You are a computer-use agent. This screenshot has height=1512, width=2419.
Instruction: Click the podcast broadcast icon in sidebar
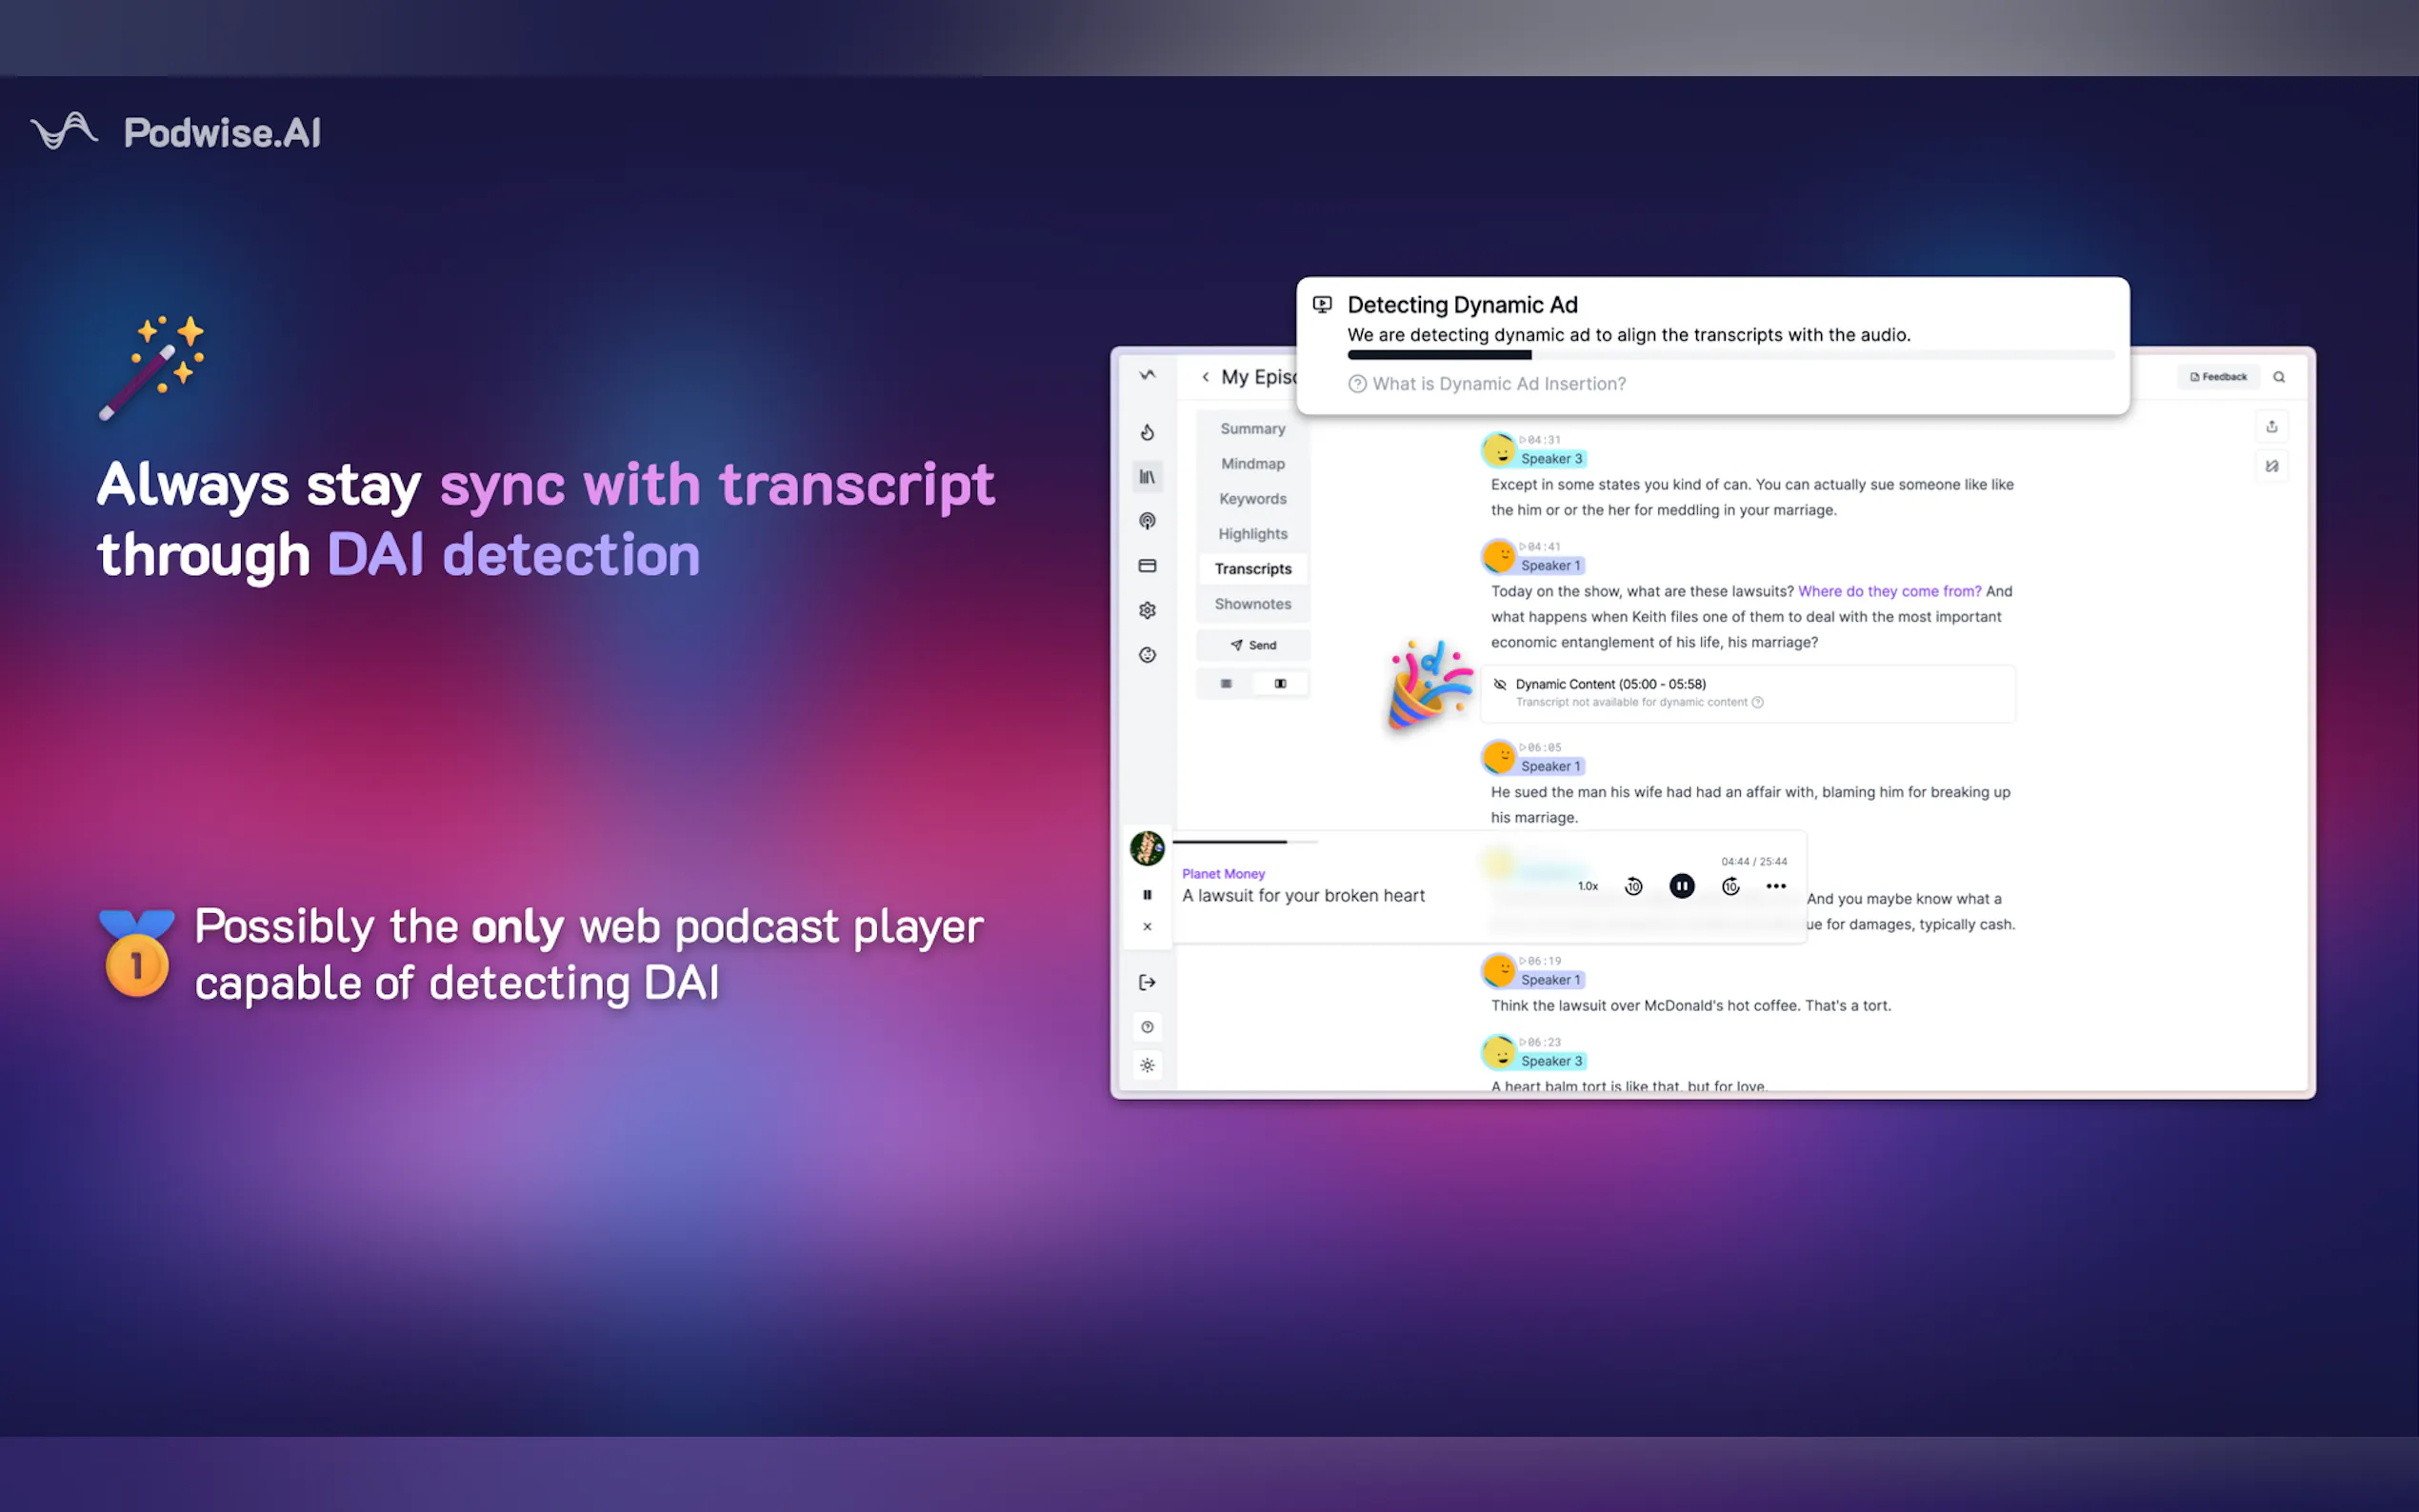1147,521
